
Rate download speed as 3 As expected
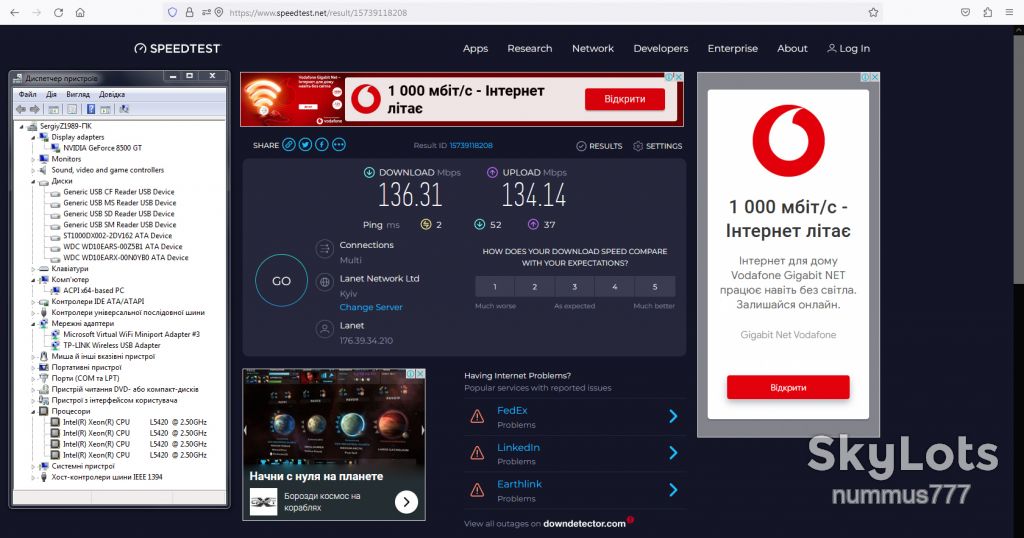click(575, 287)
